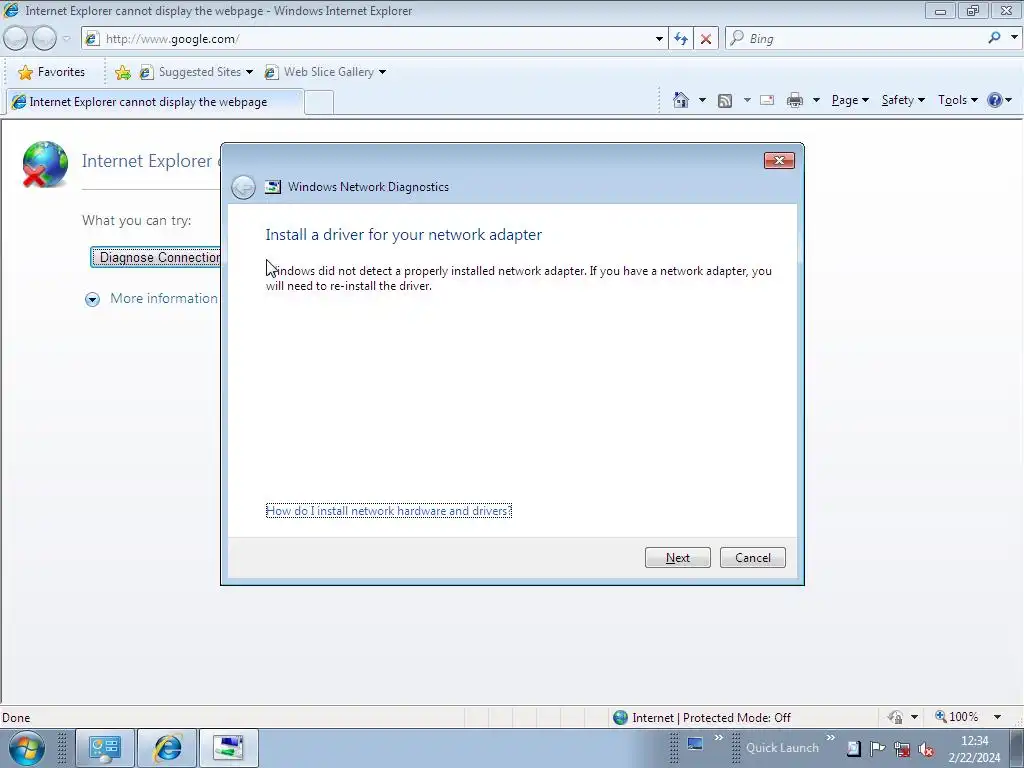Open the Tools menu
Image resolution: width=1024 pixels, height=768 pixels.
click(957, 100)
